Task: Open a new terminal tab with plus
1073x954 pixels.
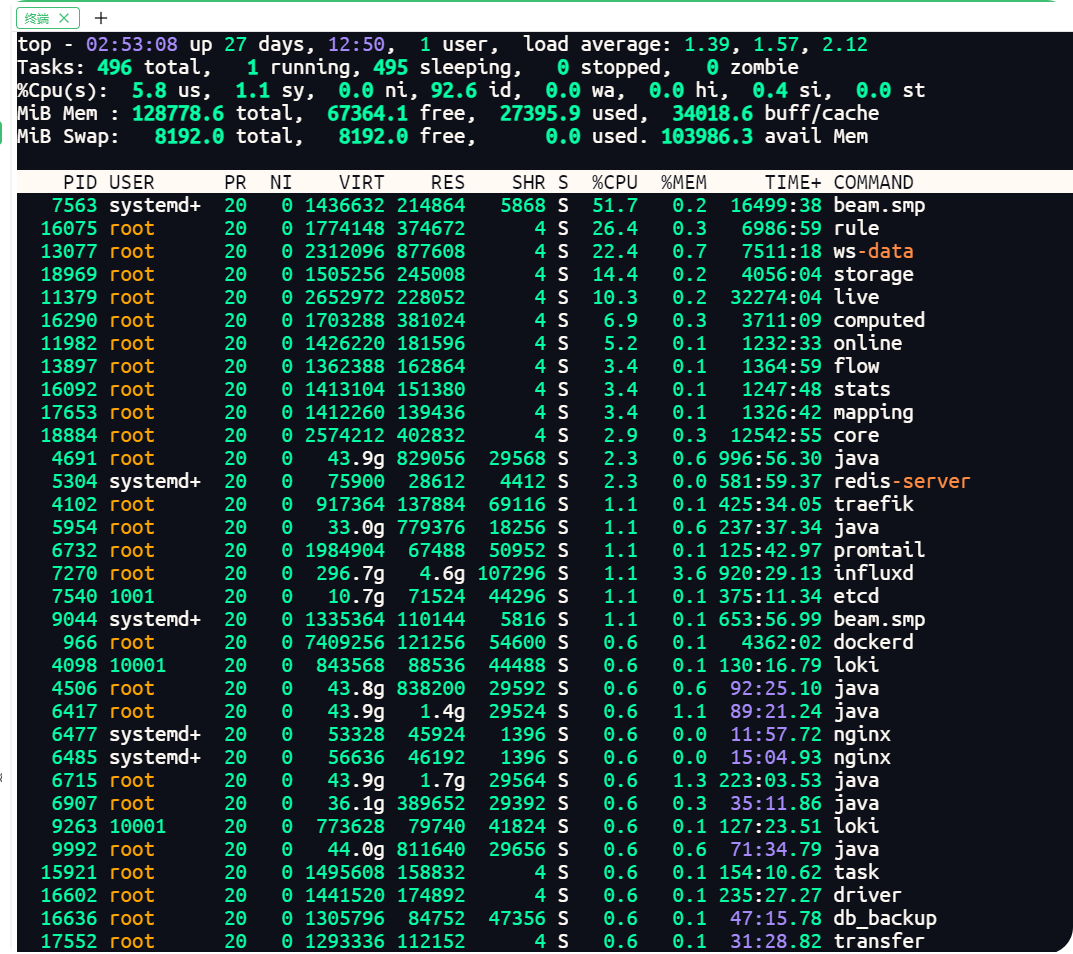Action: (x=101, y=18)
